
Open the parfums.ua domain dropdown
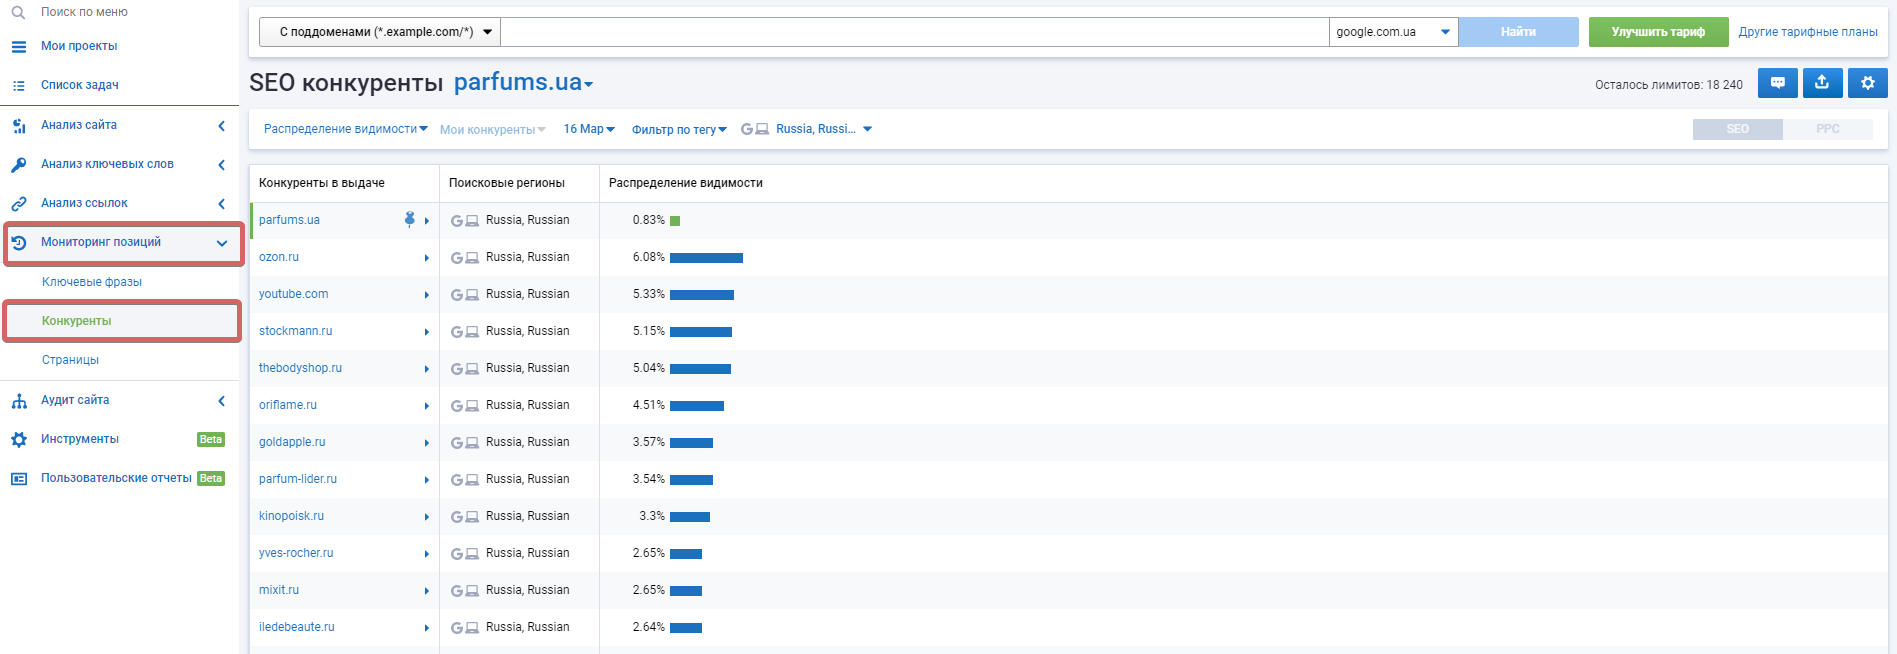(524, 82)
